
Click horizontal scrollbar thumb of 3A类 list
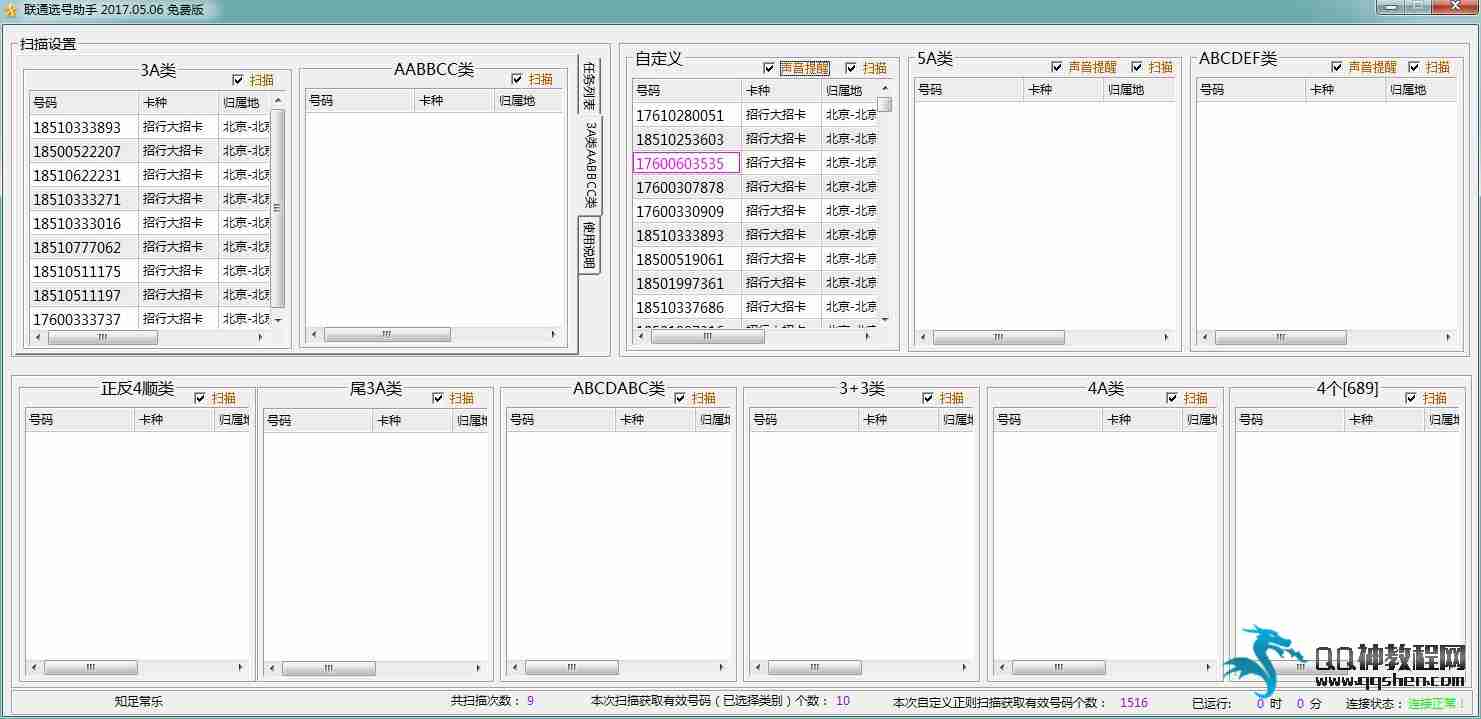[102, 338]
